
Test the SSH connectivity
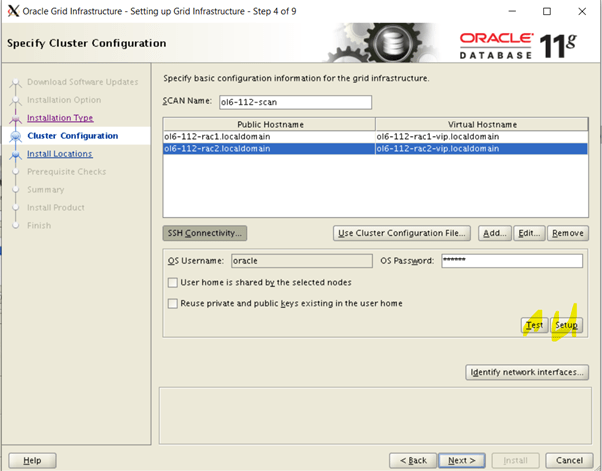coord(534,325)
